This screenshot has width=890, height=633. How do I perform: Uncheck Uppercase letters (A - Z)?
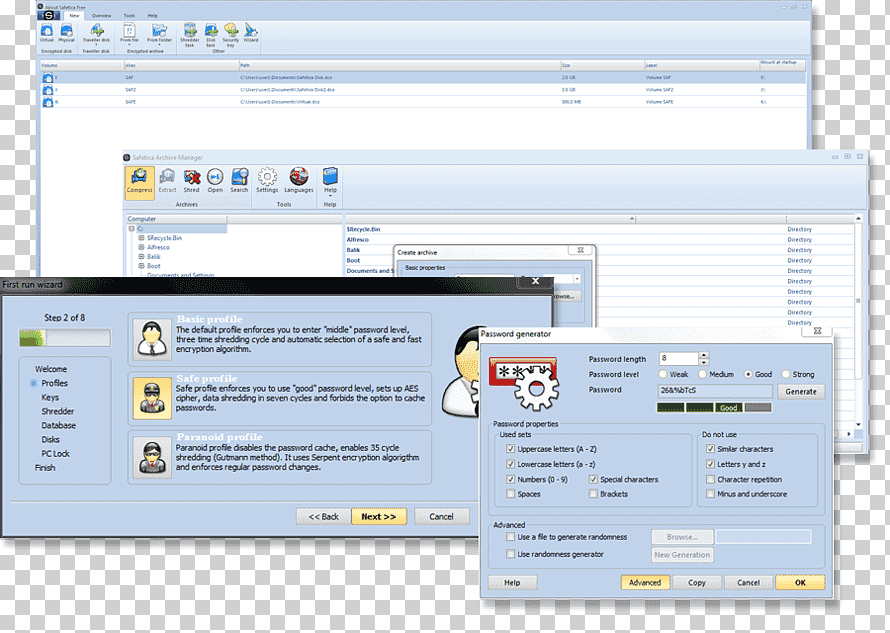point(510,448)
